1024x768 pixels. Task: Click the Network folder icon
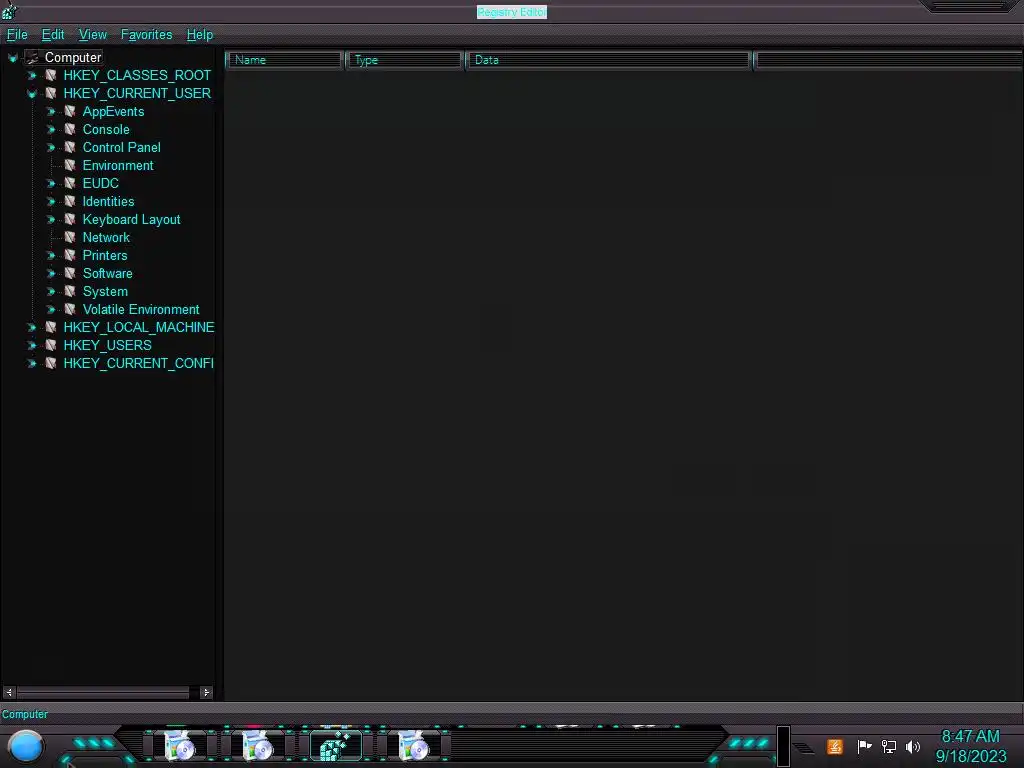(x=70, y=237)
